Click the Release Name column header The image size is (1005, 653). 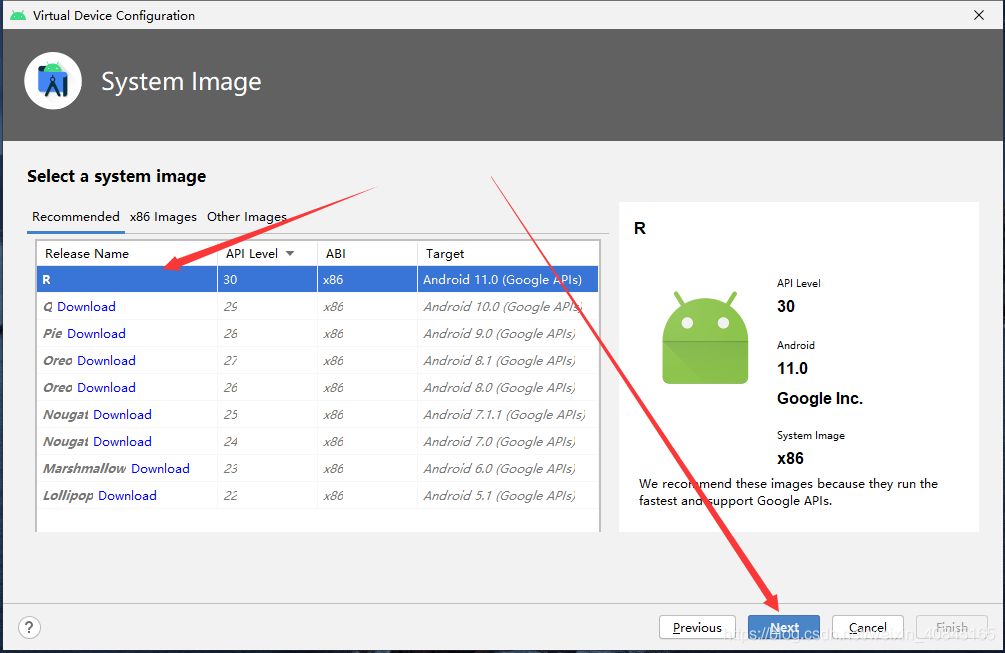click(127, 254)
